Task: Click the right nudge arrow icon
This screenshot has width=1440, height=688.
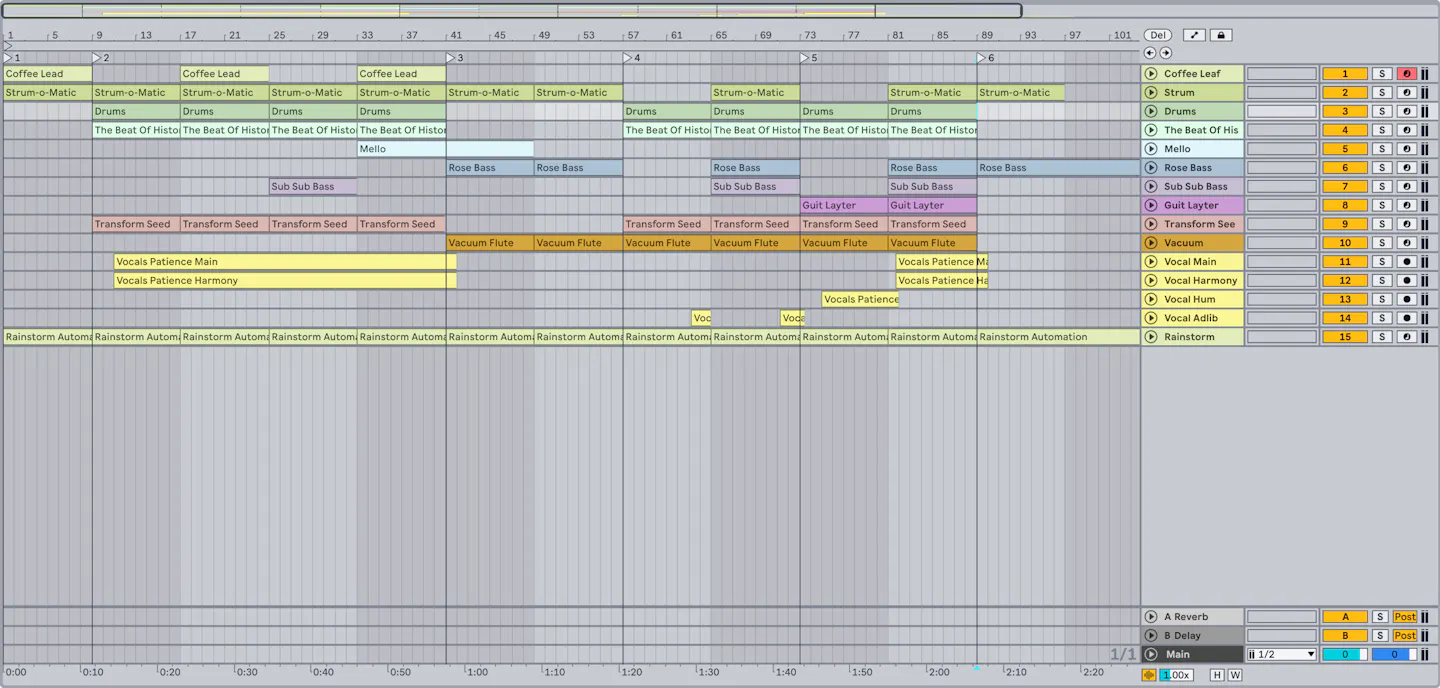Action: coord(1164,52)
